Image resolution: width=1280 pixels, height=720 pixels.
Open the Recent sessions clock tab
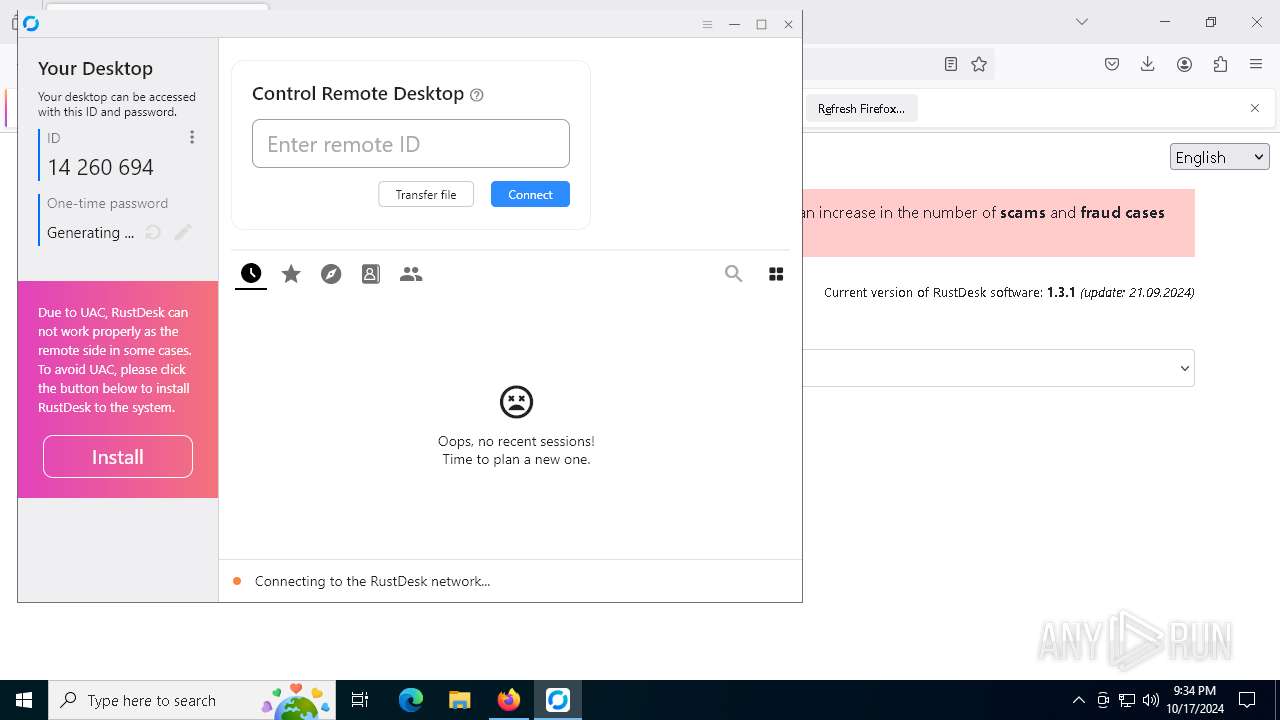[x=251, y=273]
